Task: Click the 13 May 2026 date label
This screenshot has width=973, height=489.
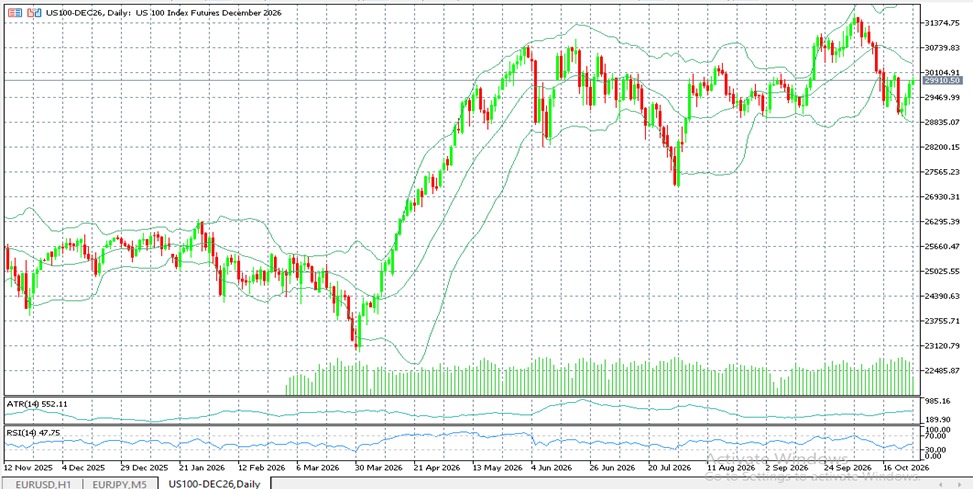Action: tap(496, 467)
